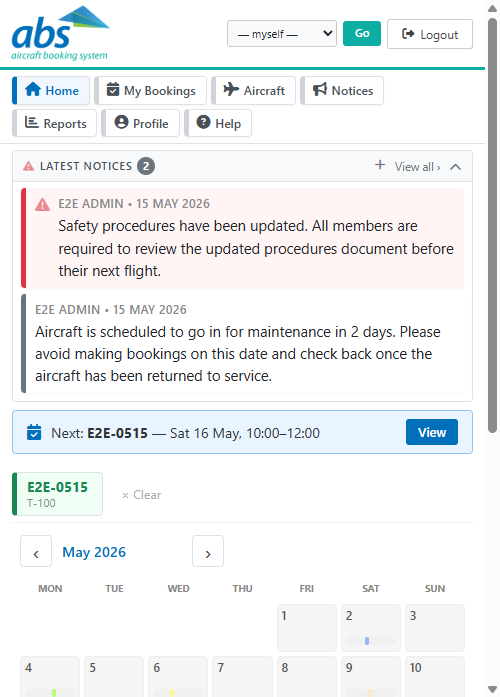The height and width of the screenshot is (697, 500).
Task: Toggle the E2E-0515 T-100 aircraft filter
Action: 57,494
